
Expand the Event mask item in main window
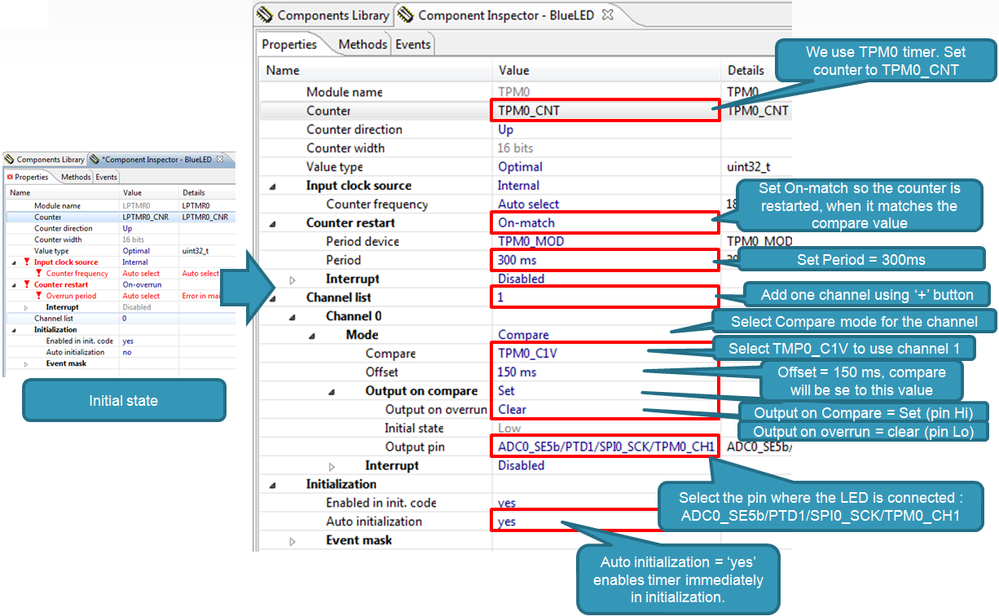(292, 541)
